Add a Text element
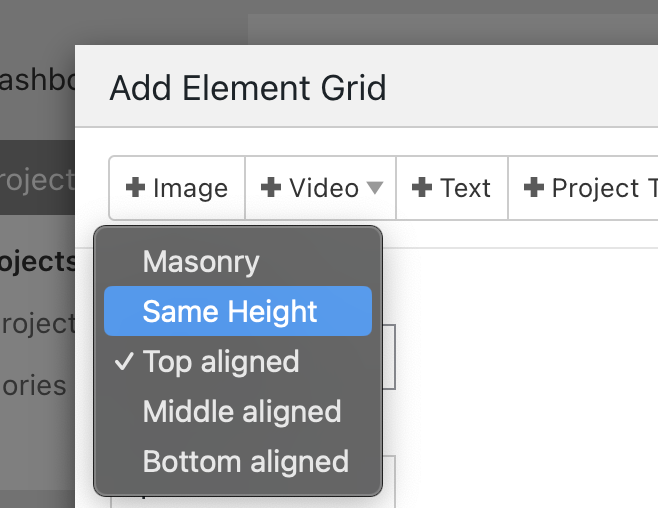 click(x=452, y=188)
